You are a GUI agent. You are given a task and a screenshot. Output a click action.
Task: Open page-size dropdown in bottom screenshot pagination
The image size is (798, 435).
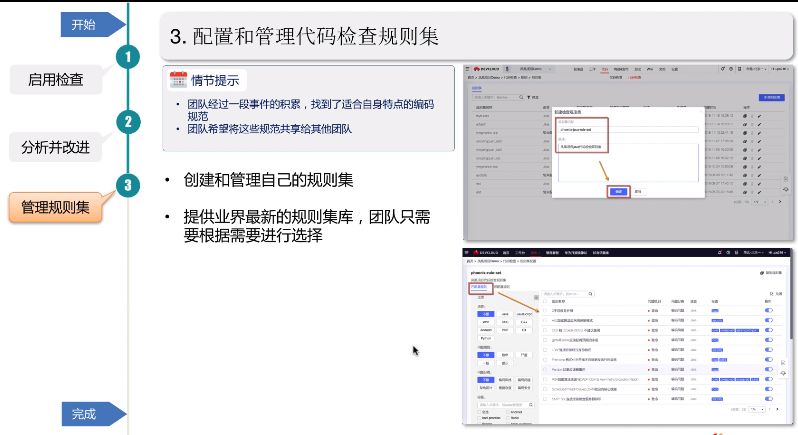757,409
